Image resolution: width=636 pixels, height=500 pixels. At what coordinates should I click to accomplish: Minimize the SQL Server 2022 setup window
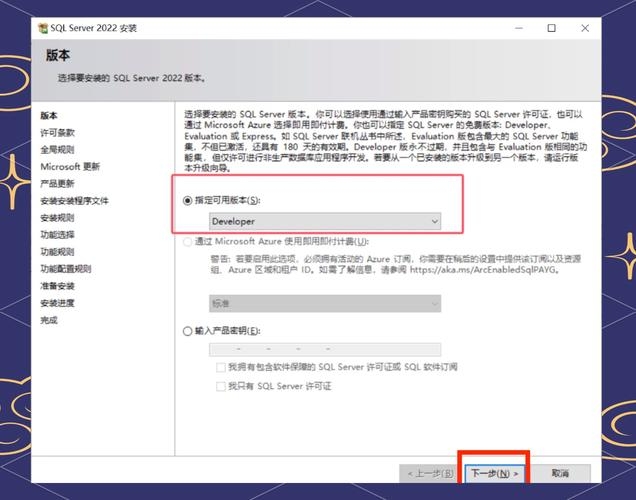519,28
